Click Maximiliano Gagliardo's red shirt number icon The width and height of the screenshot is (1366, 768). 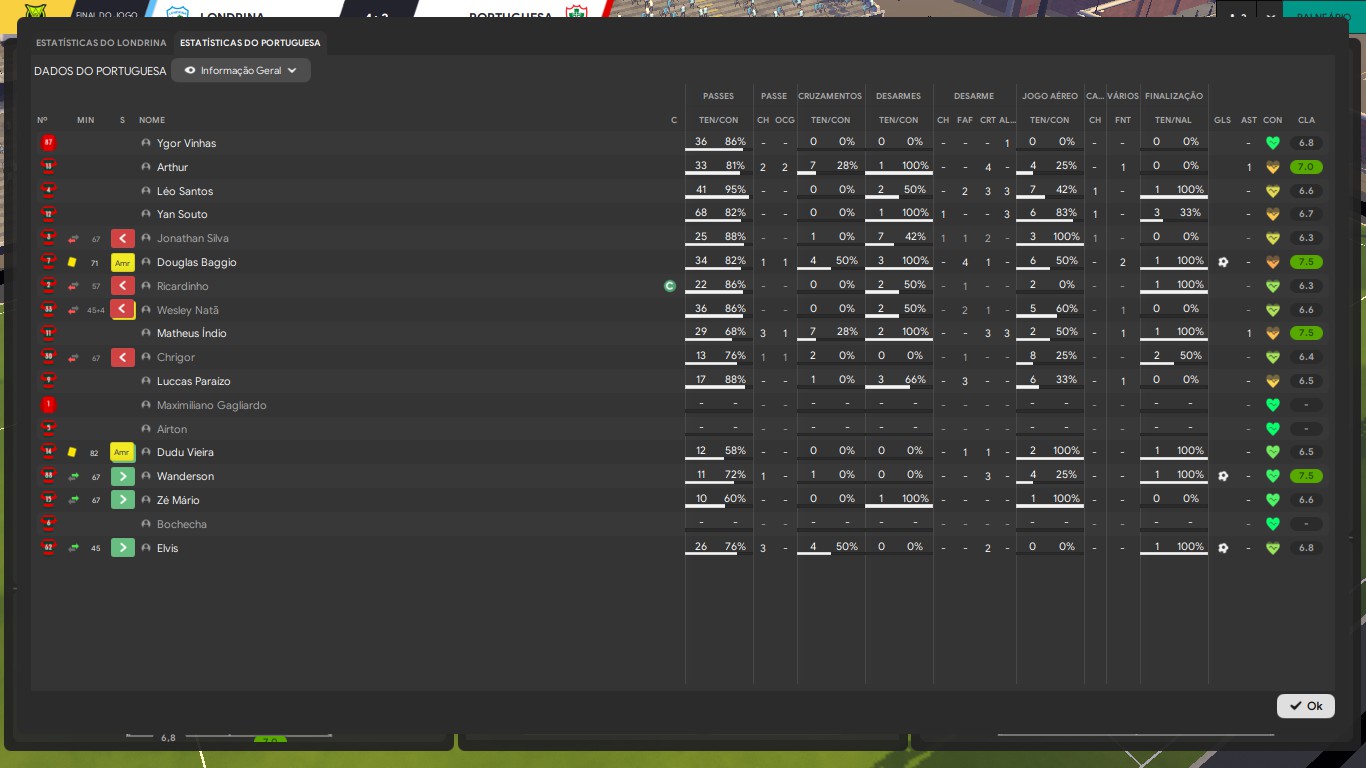coord(48,405)
